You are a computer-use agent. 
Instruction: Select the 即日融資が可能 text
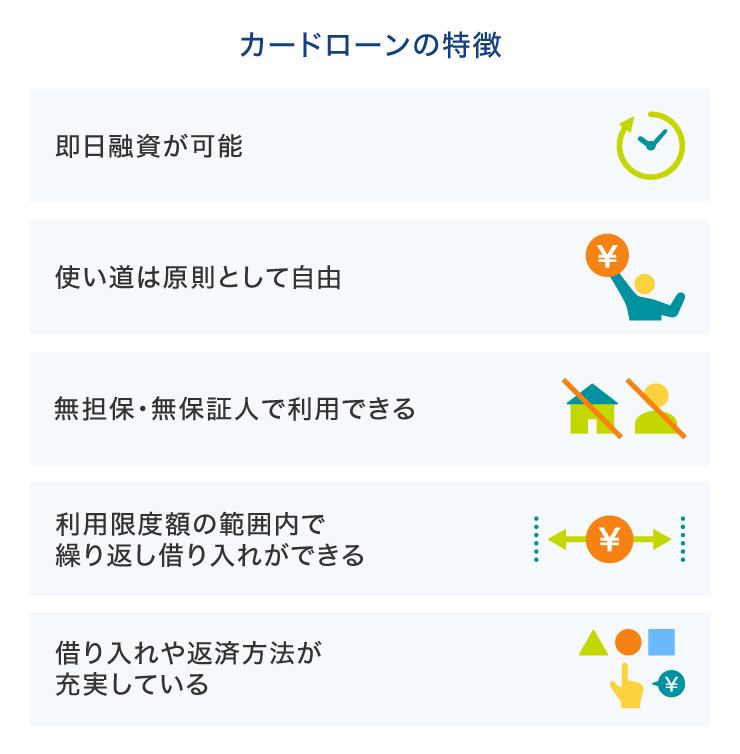(x=149, y=147)
